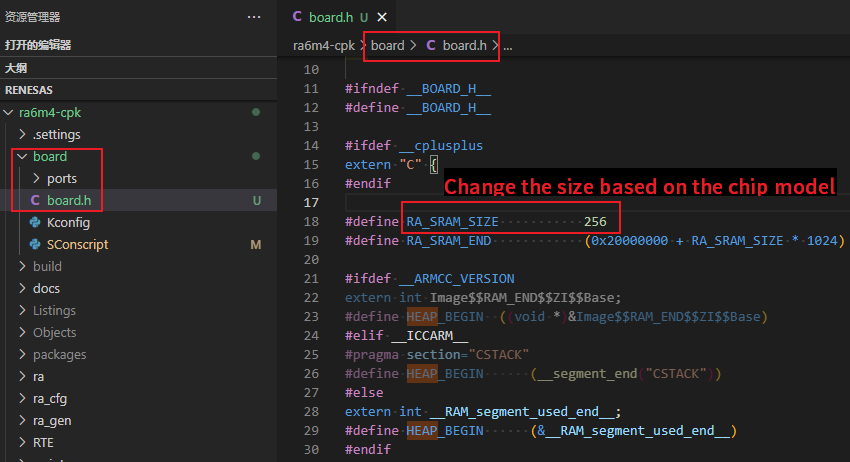Click board folder in the breadcrumb
The width and height of the screenshot is (850, 462).
click(387, 45)
